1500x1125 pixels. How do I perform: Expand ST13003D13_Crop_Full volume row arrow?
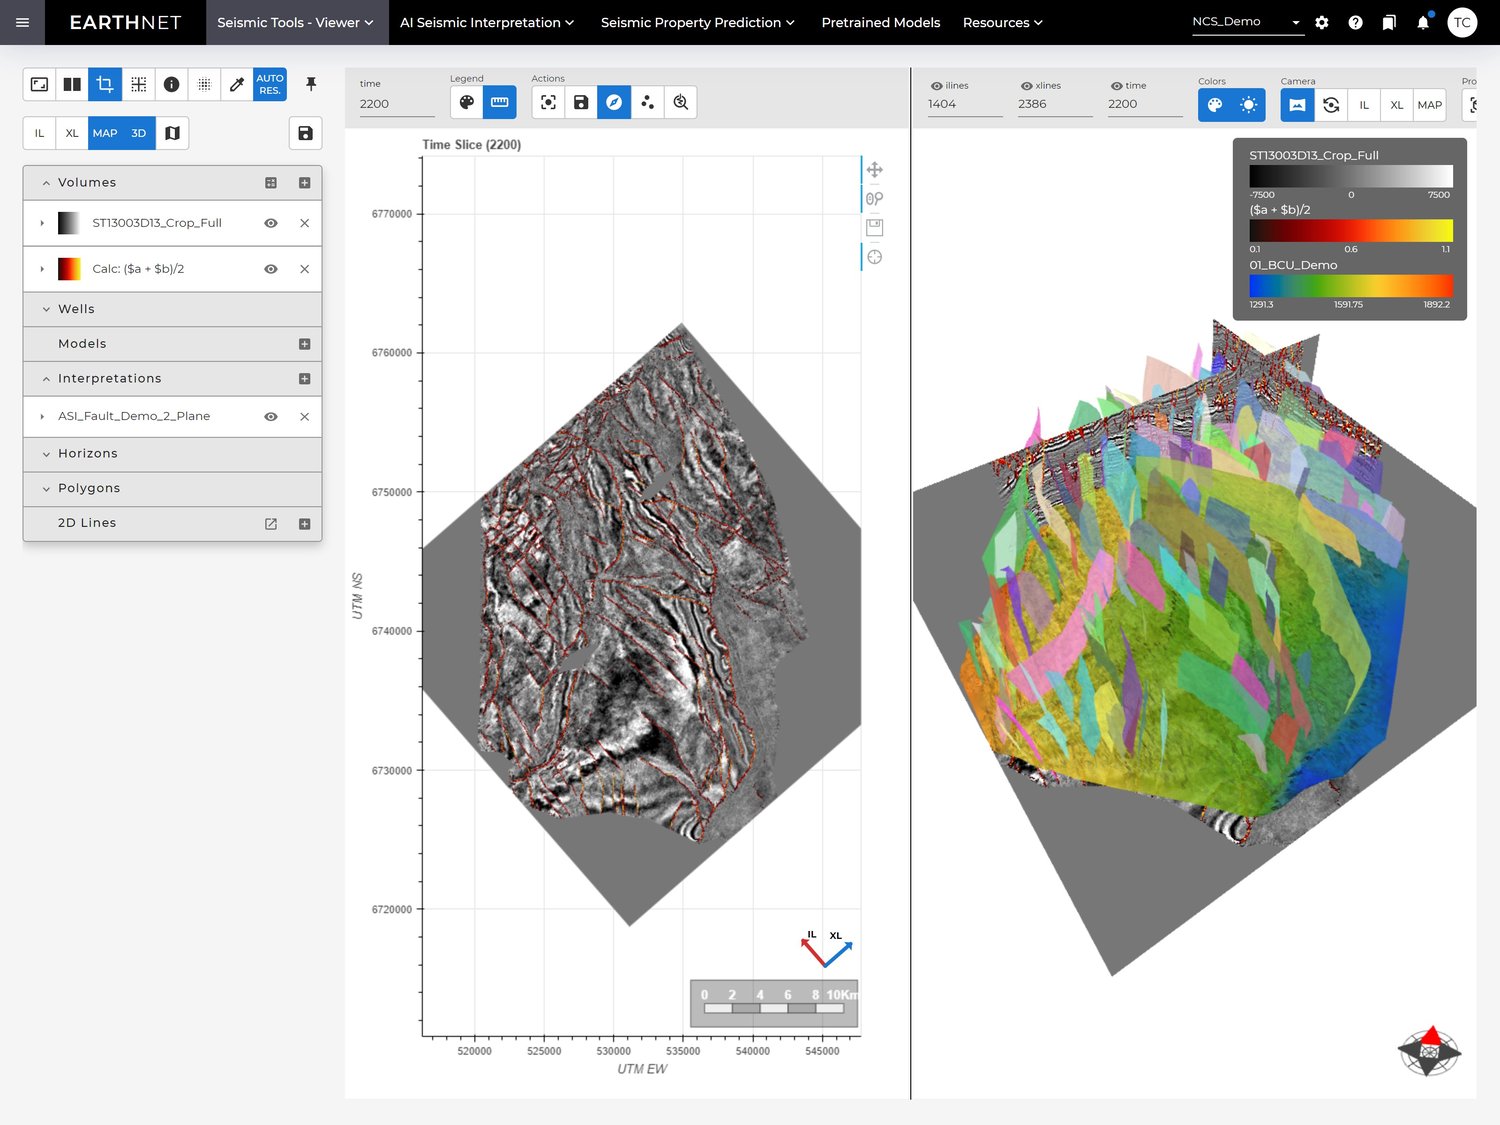point(42,223)
